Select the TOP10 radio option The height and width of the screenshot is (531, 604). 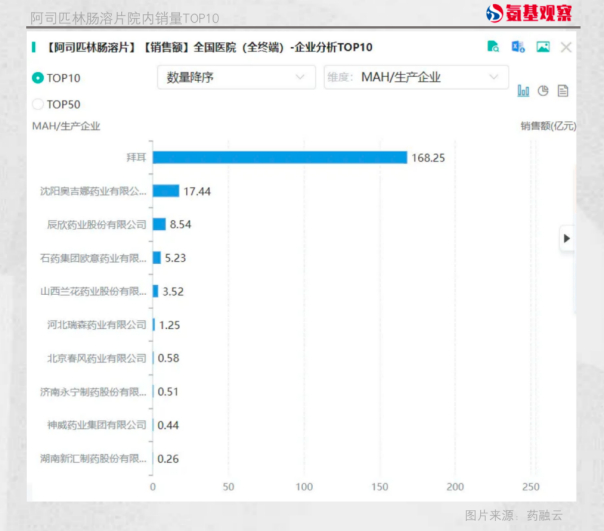38,78
